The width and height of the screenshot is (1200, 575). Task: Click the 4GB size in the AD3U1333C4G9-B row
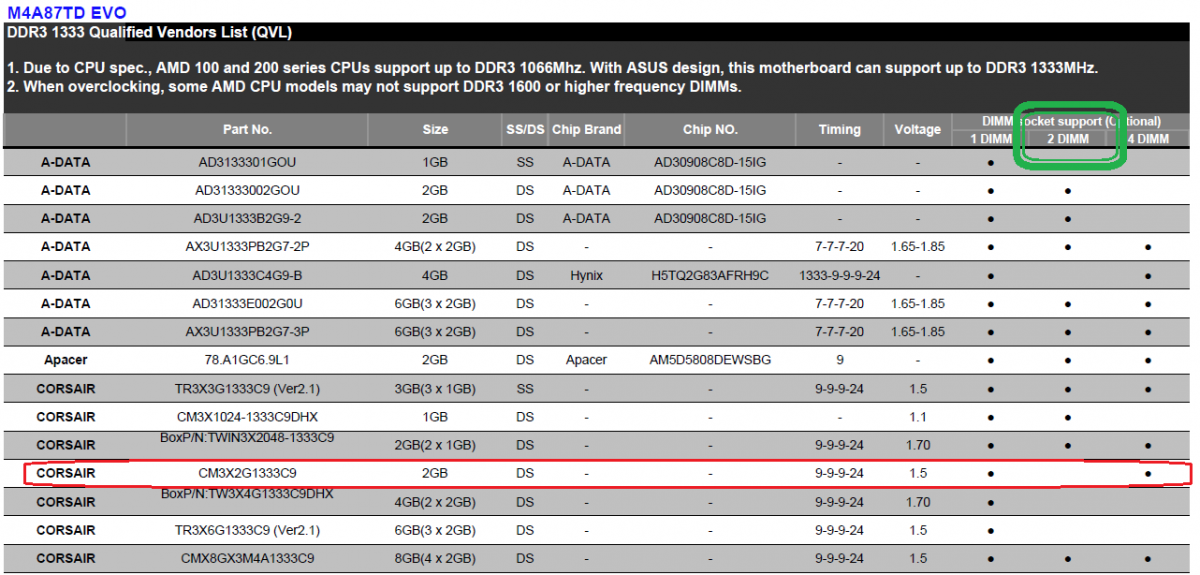tap(435, 275)
